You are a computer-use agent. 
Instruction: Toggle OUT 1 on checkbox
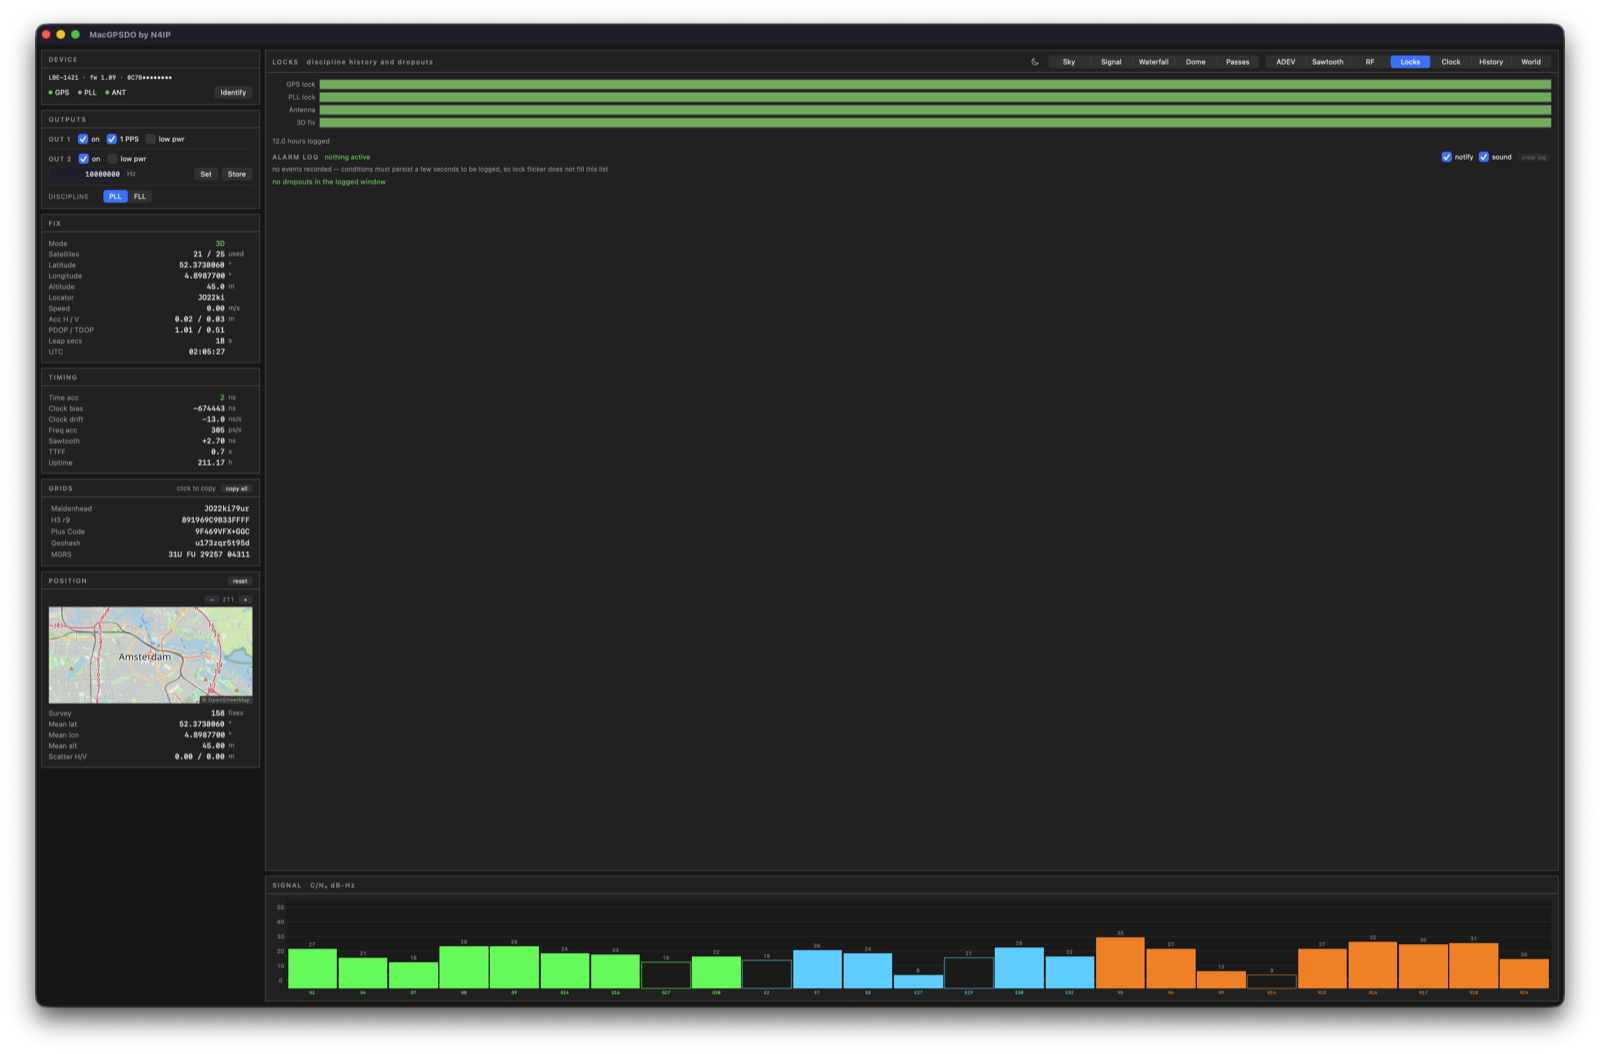[x=83, y=139]
